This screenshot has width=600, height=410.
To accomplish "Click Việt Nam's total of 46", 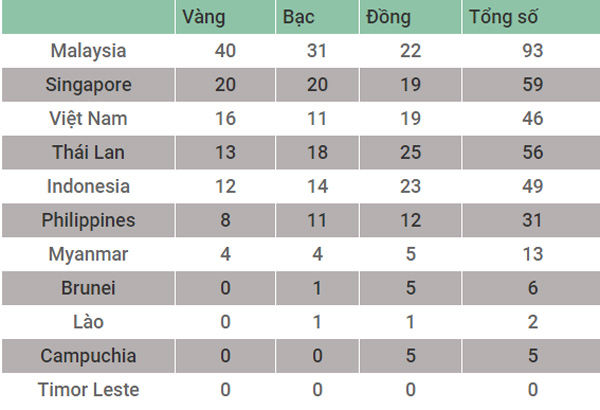I will tap(533, 119).
